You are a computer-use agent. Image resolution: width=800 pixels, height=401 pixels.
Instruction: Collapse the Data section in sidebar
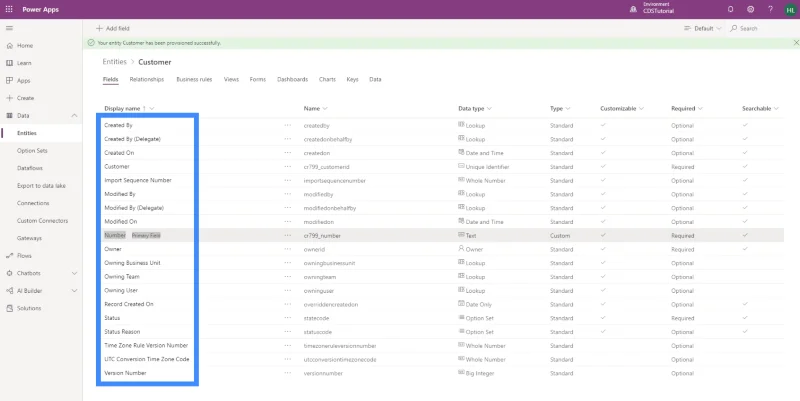pyautogui.click(x=74, y=116)
